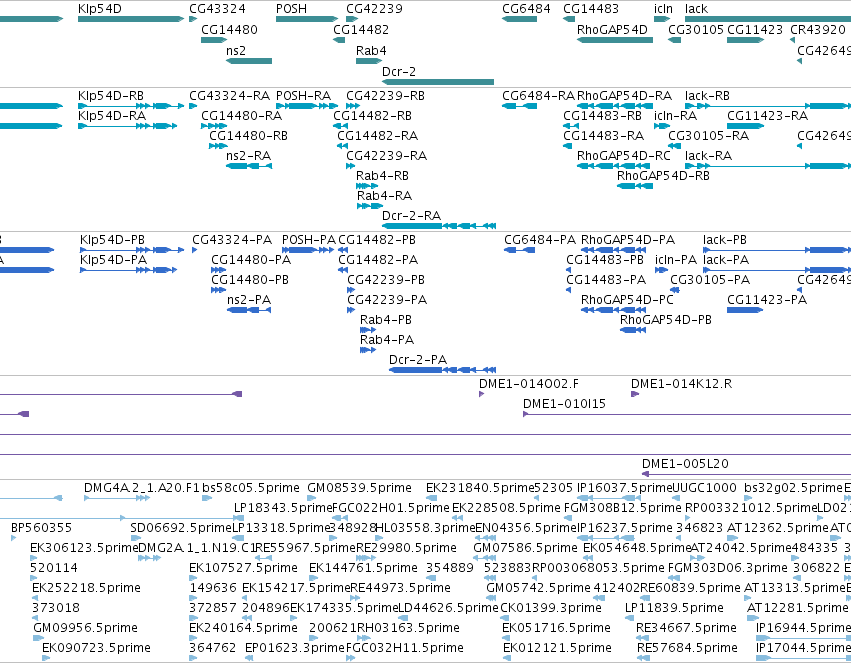Click the CG6484 gene label

(x=526, y=9)
